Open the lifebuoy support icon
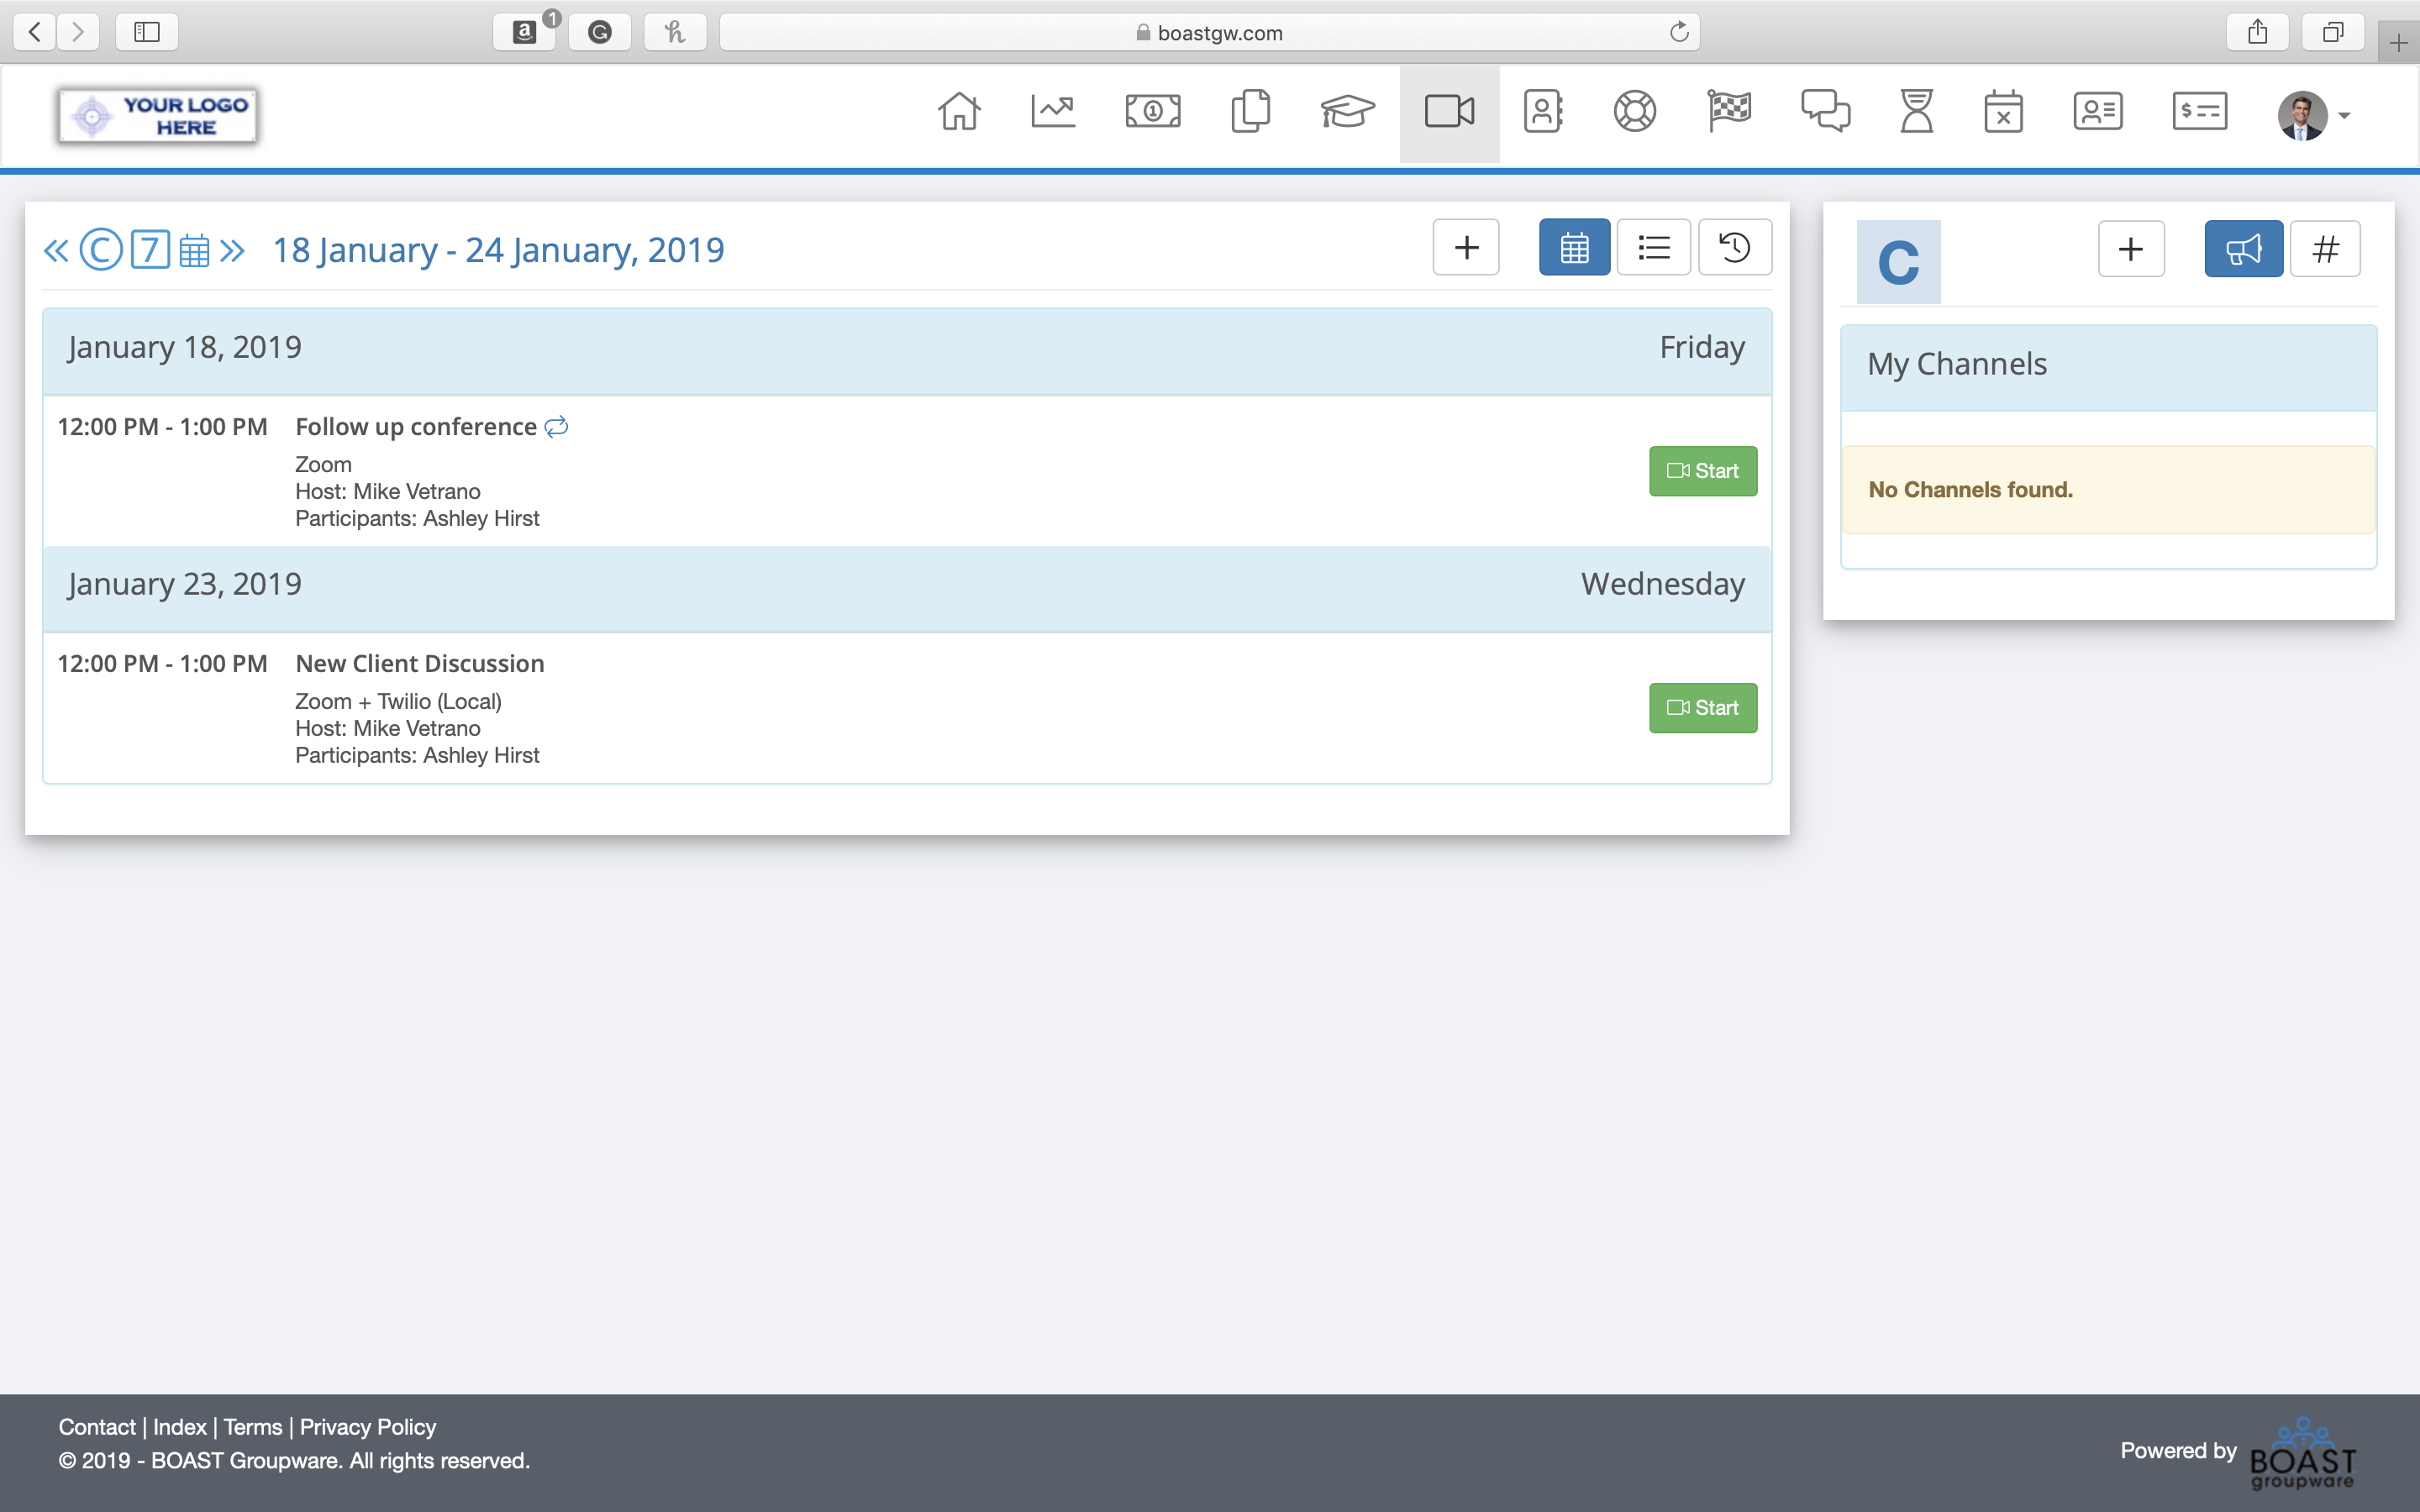 (1634, 111)
